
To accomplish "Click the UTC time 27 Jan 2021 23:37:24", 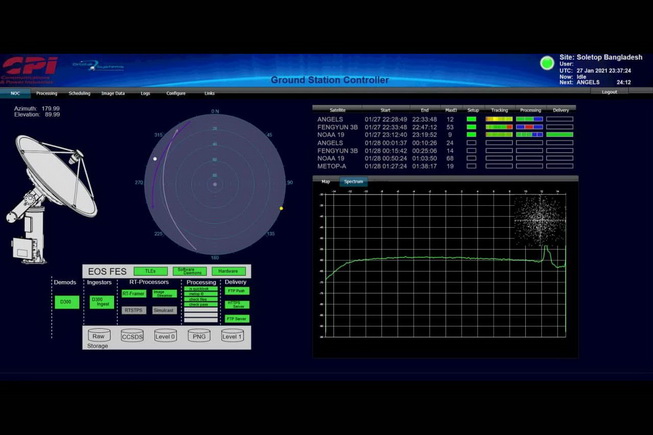I will [604, 71].
